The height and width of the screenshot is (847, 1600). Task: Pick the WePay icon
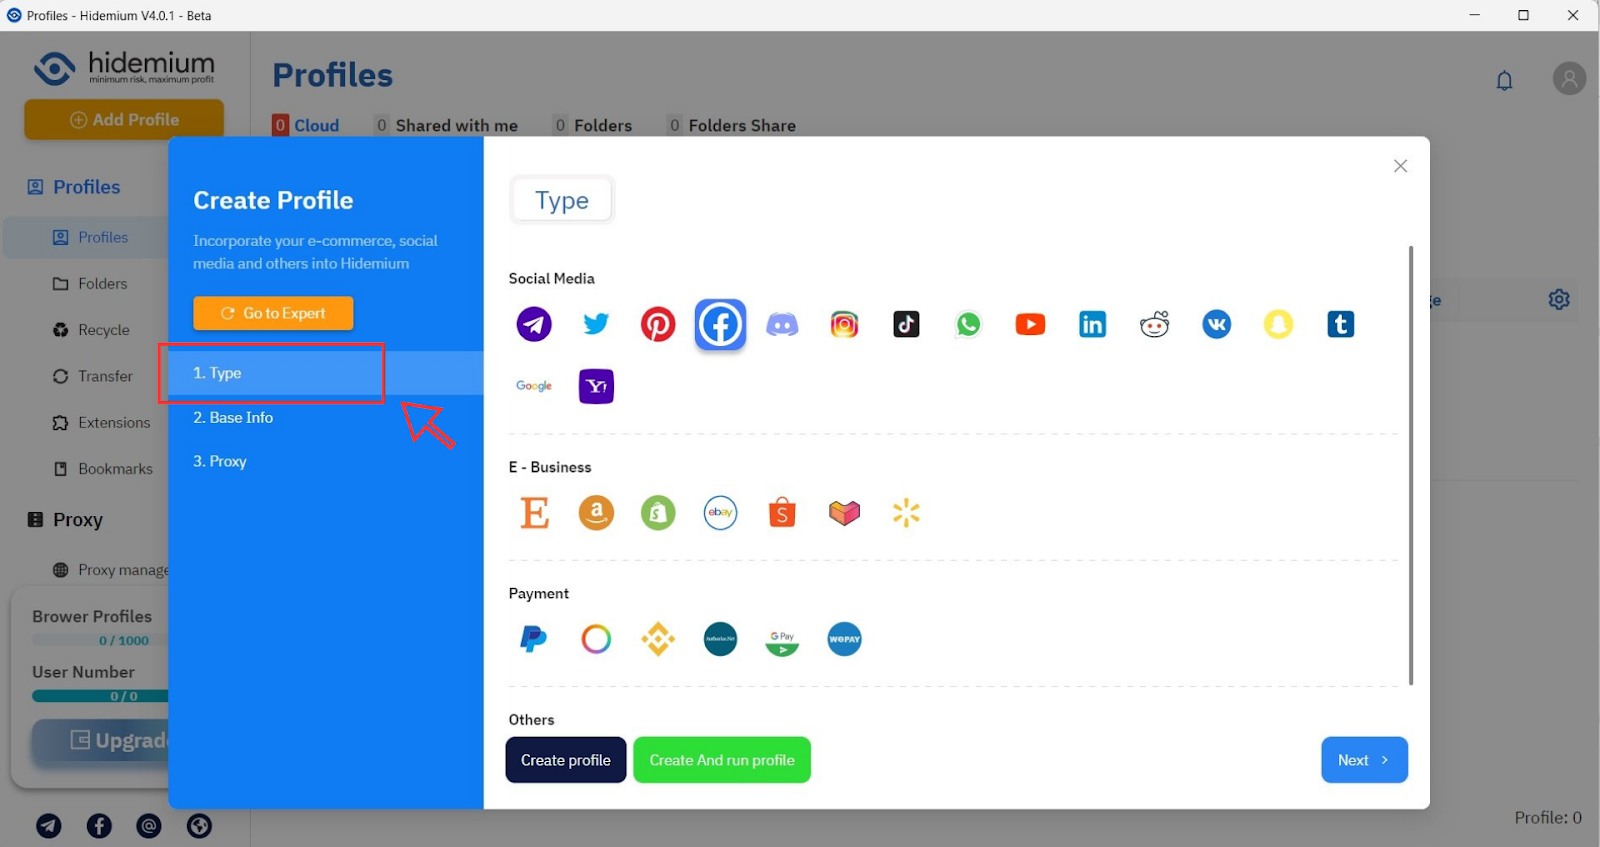point(844,639)
